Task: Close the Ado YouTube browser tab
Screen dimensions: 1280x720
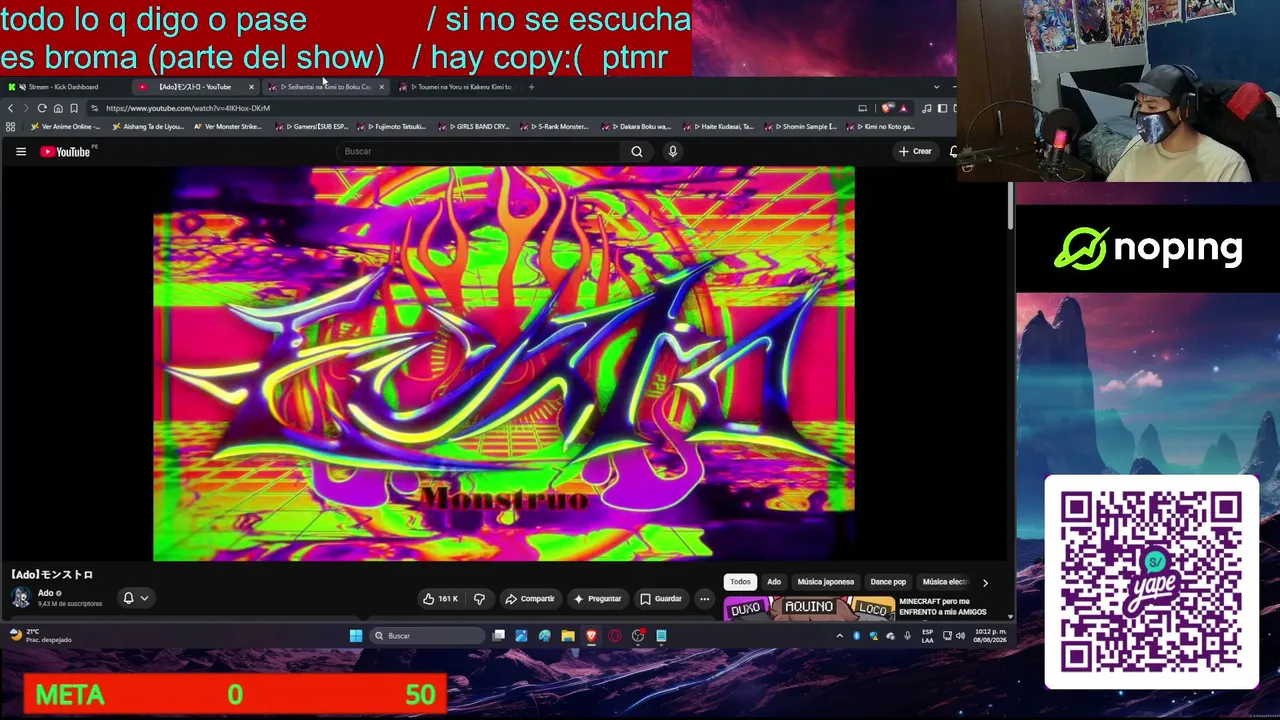Action: (251, 87)
